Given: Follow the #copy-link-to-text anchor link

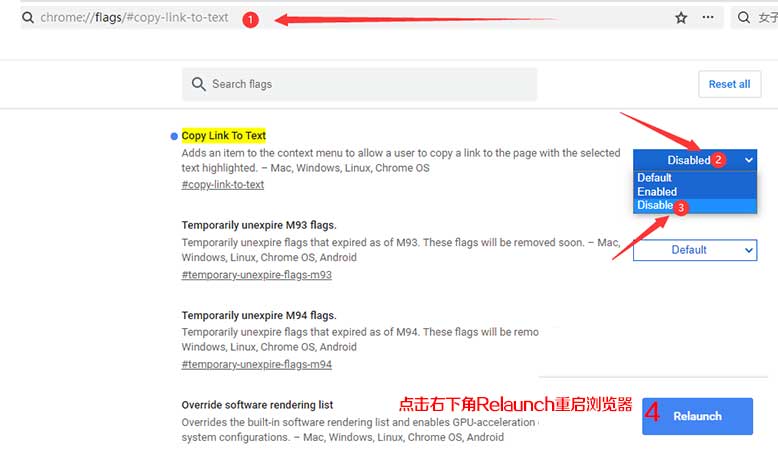Looking at the screenshot, I should (x=223, y=185).
